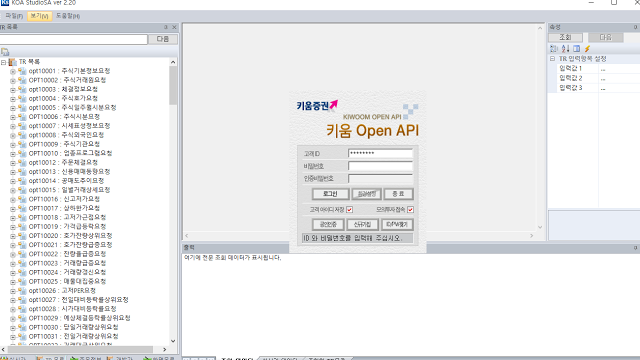Image resolution: width=640 pixels, height=360 pixels.
Task: Click the node icon beside opt10015 일별거래상세요청
Action: point(22,190)
